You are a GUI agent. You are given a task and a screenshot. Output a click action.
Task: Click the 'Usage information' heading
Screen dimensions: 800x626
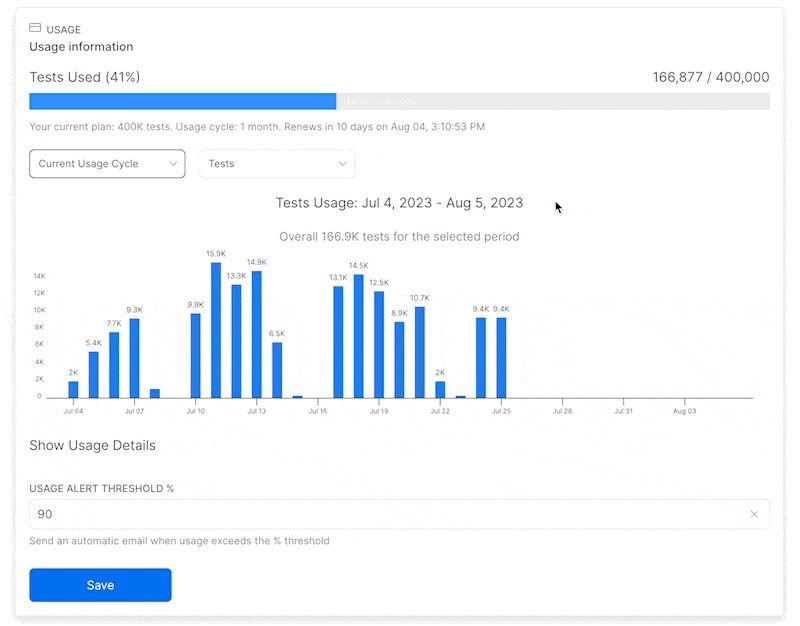(81, 47)
